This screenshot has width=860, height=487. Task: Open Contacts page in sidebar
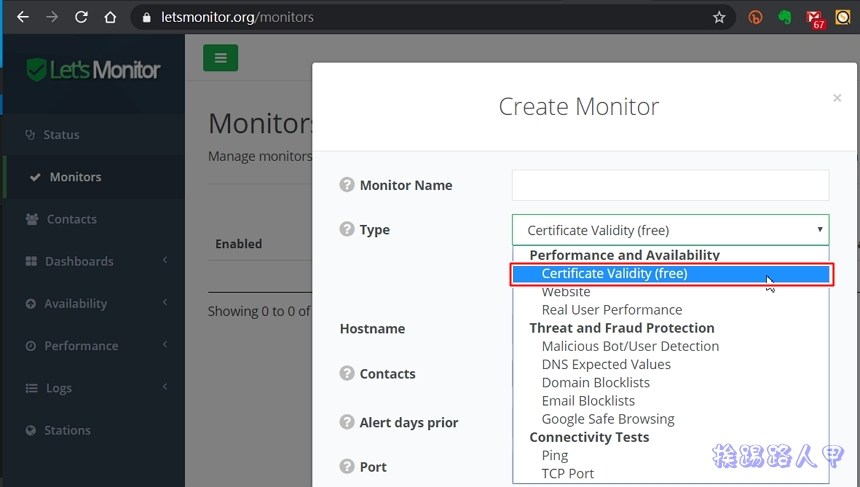click(x=71, y=219)
